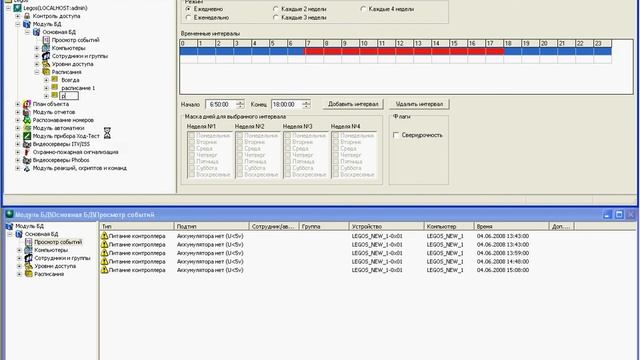
Task: Expand the План объекта node
Action: 18,104
